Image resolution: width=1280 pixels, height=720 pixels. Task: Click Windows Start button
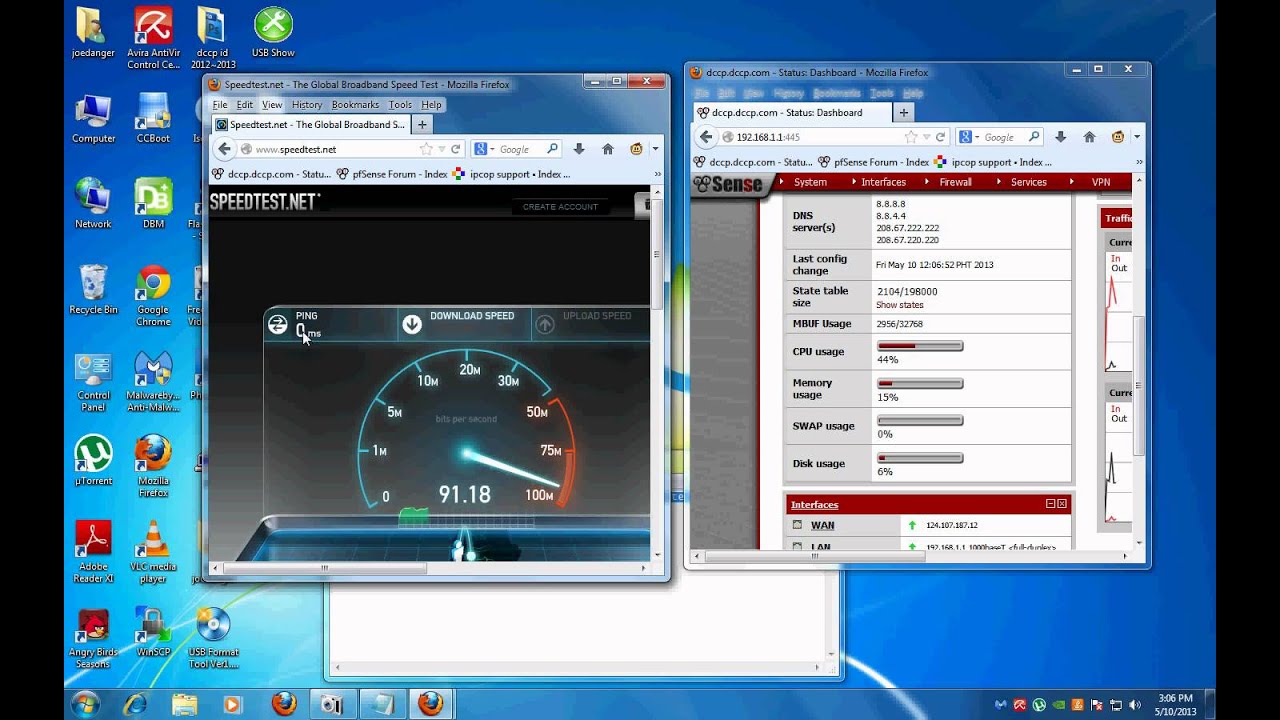coord(85,703)
